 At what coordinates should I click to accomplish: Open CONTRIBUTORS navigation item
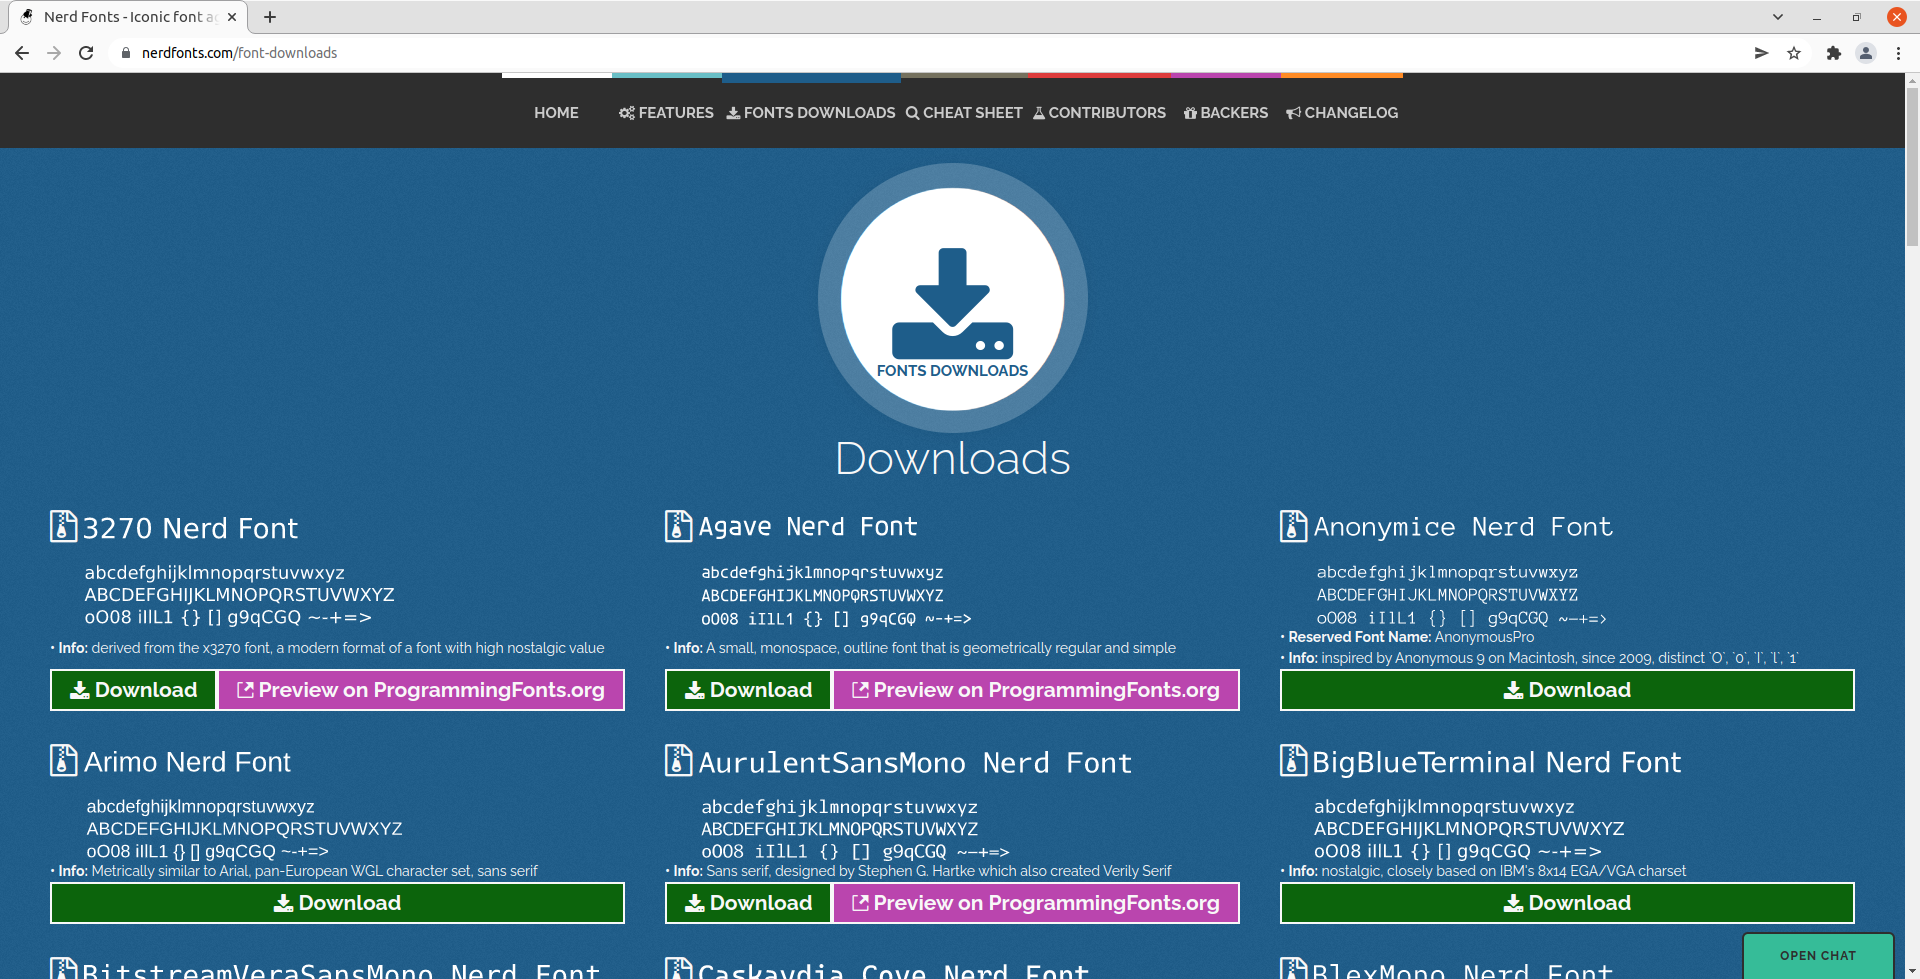(x=1099, y=113)
